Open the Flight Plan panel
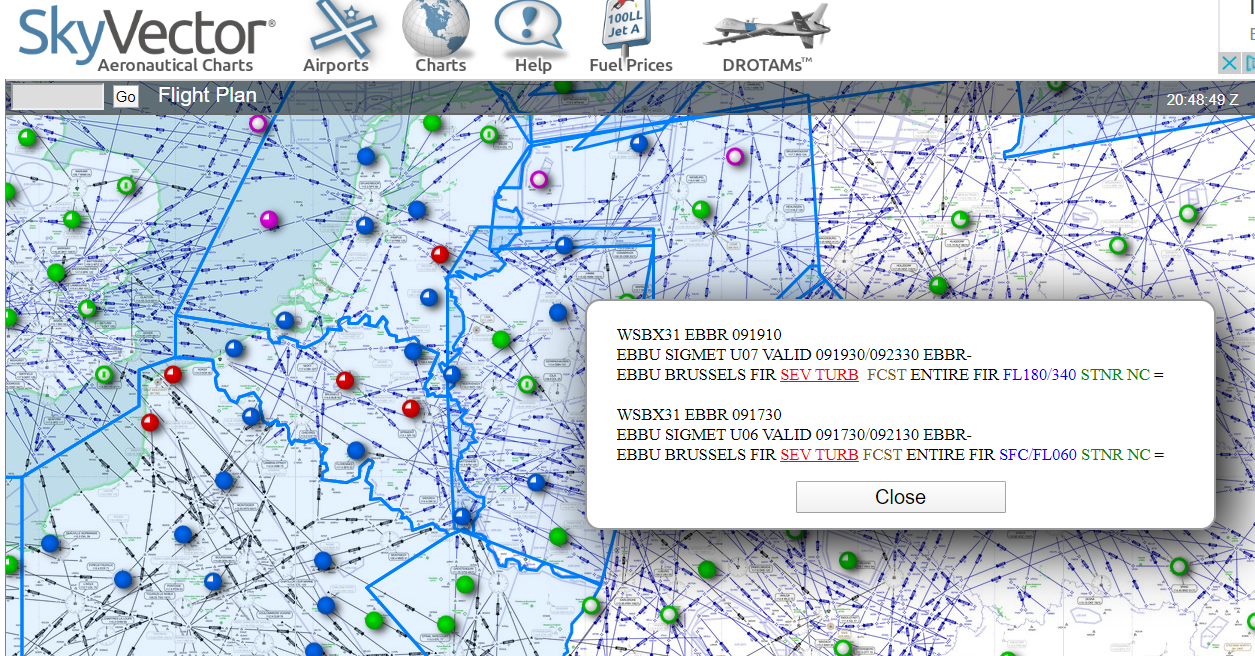This screenshot has width=1255, height=656. point(207,96)
